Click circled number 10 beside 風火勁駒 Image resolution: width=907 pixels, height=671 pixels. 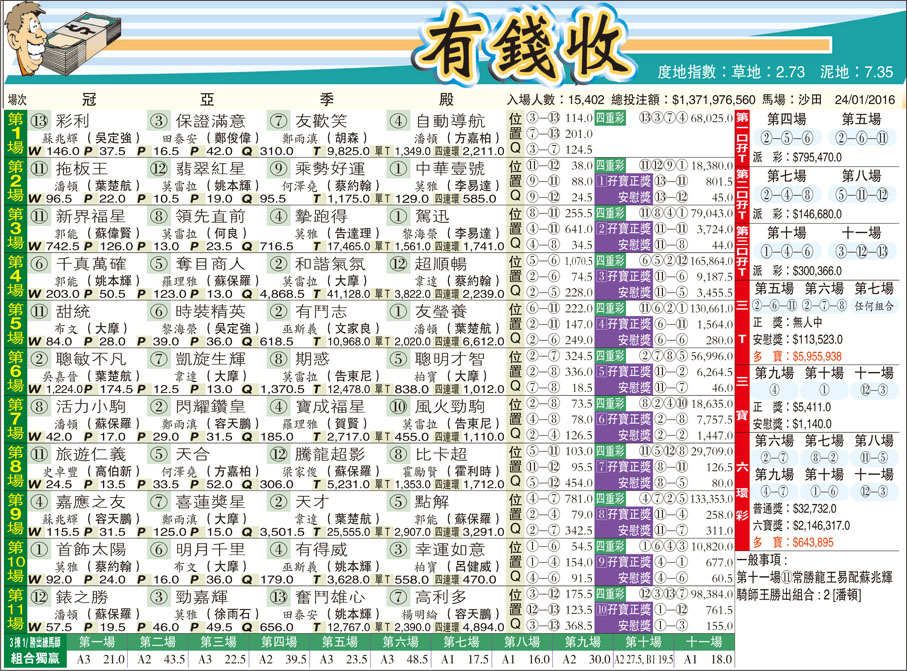point(398,407)
